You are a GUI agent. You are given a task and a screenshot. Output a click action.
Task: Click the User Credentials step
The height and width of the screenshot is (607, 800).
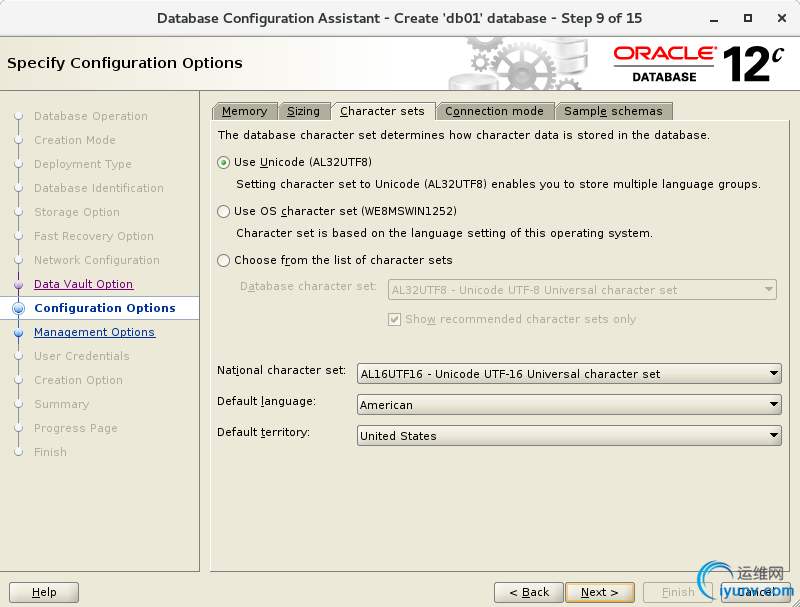pyautogui.click(x=82, y=356)
